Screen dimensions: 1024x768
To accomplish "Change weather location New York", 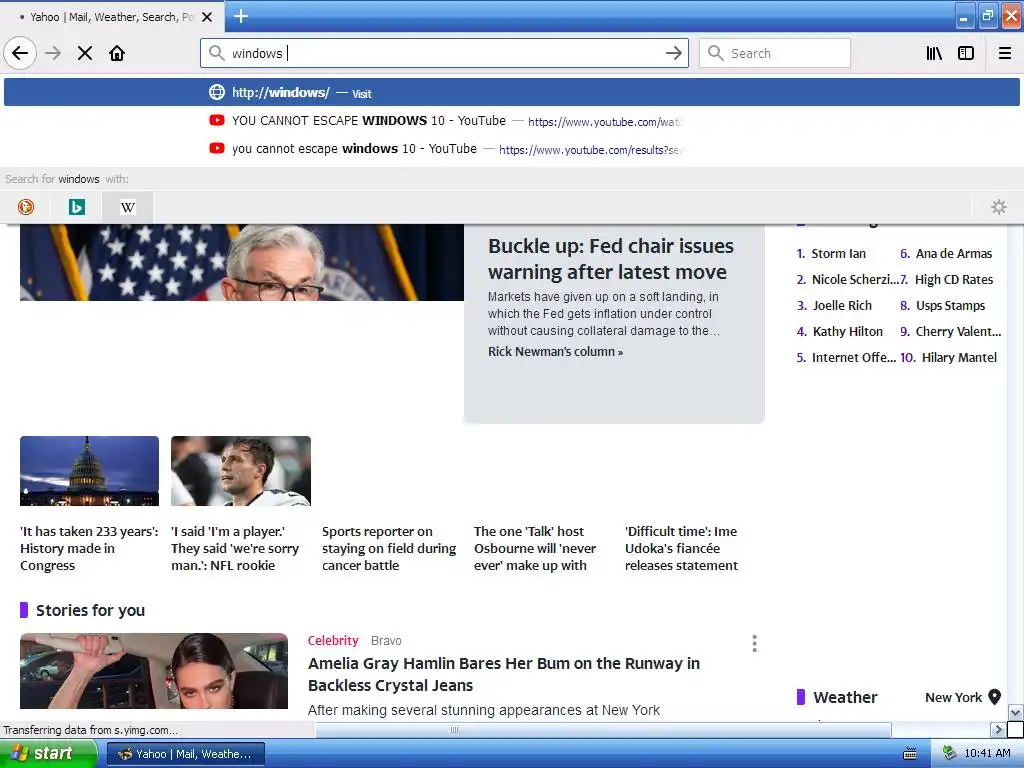I will point(953,697).
